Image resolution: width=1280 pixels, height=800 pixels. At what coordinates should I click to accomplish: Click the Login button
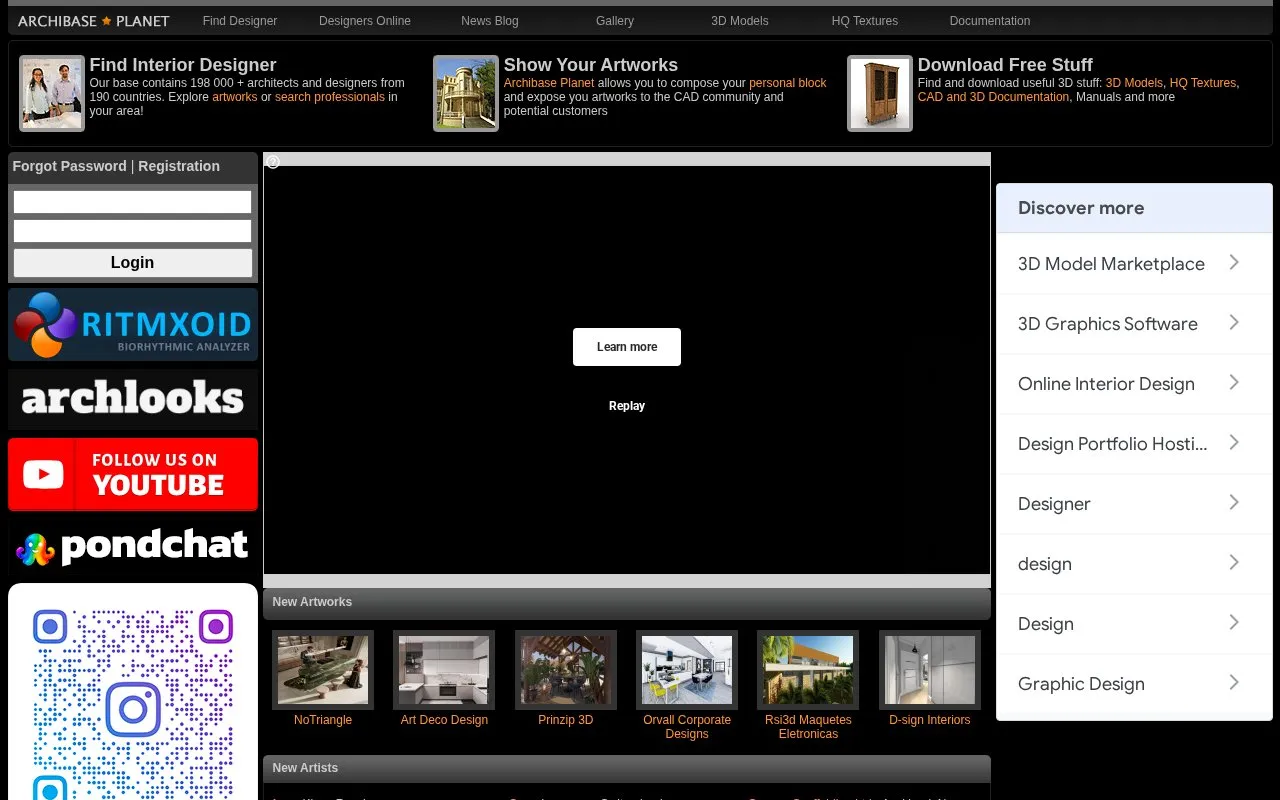(x=133, y=263)
